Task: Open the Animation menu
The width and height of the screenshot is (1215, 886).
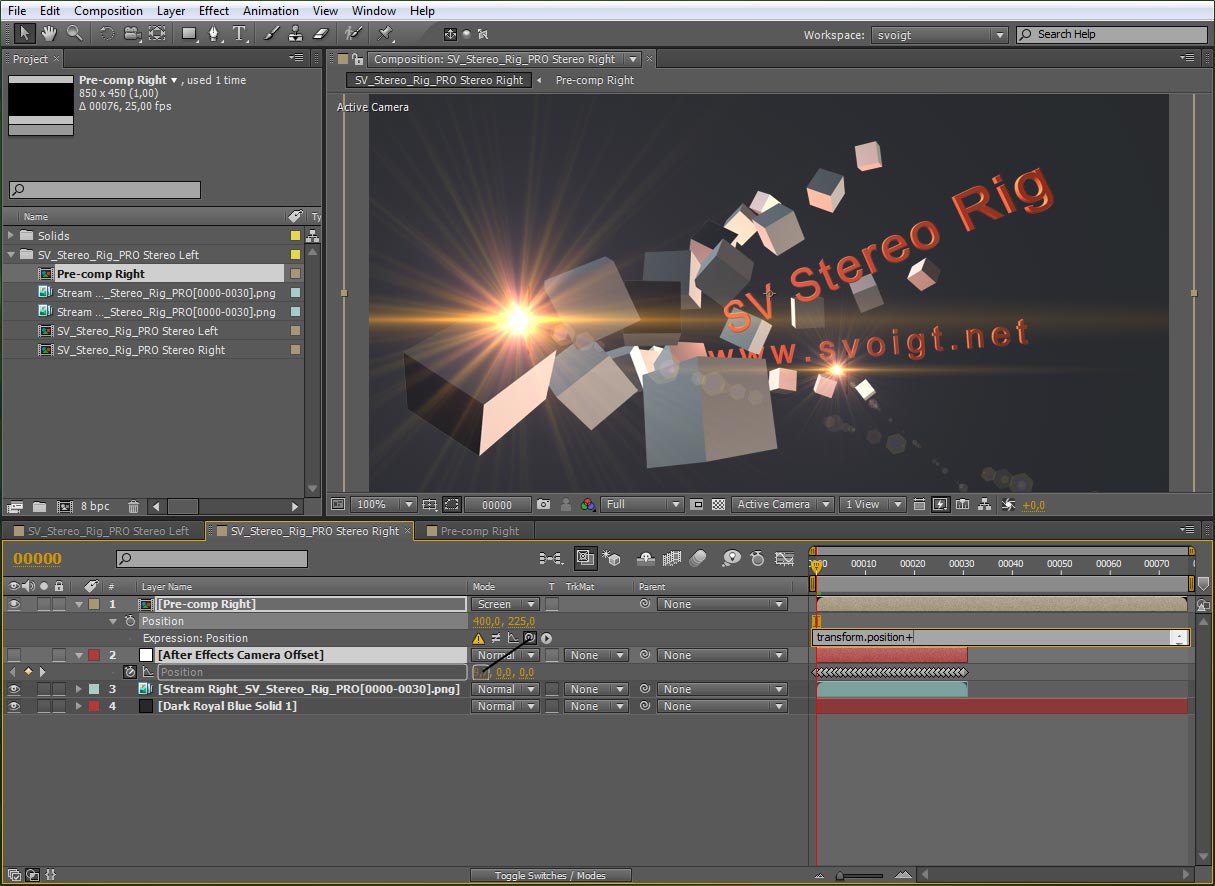Action: (271, 11)
